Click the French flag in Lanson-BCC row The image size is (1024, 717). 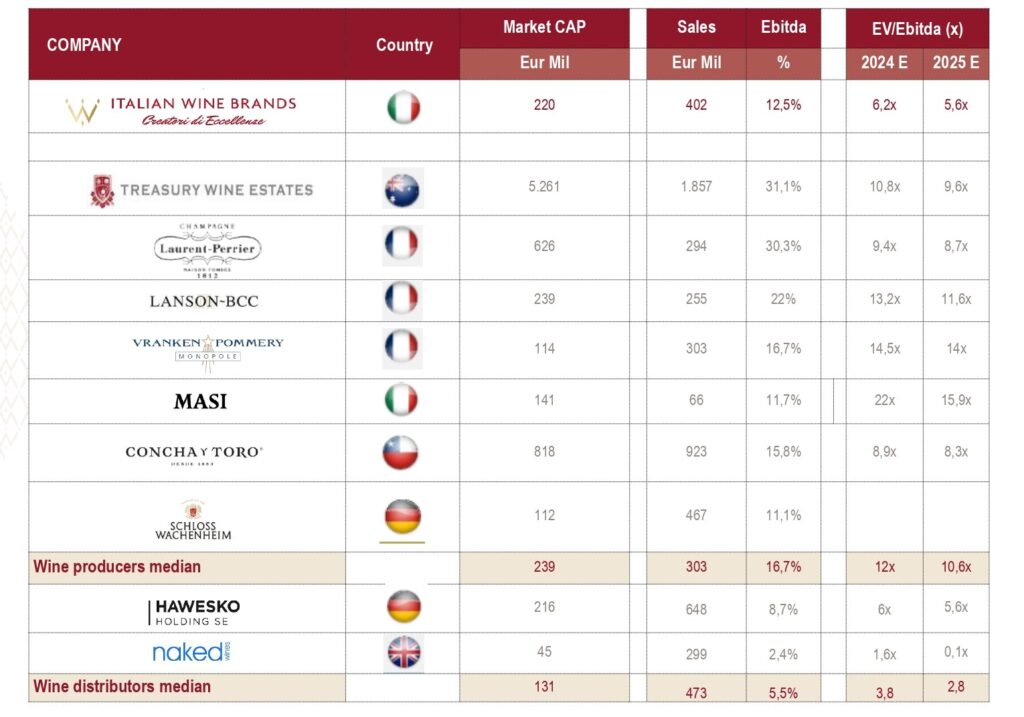click(x=402, y=298)
